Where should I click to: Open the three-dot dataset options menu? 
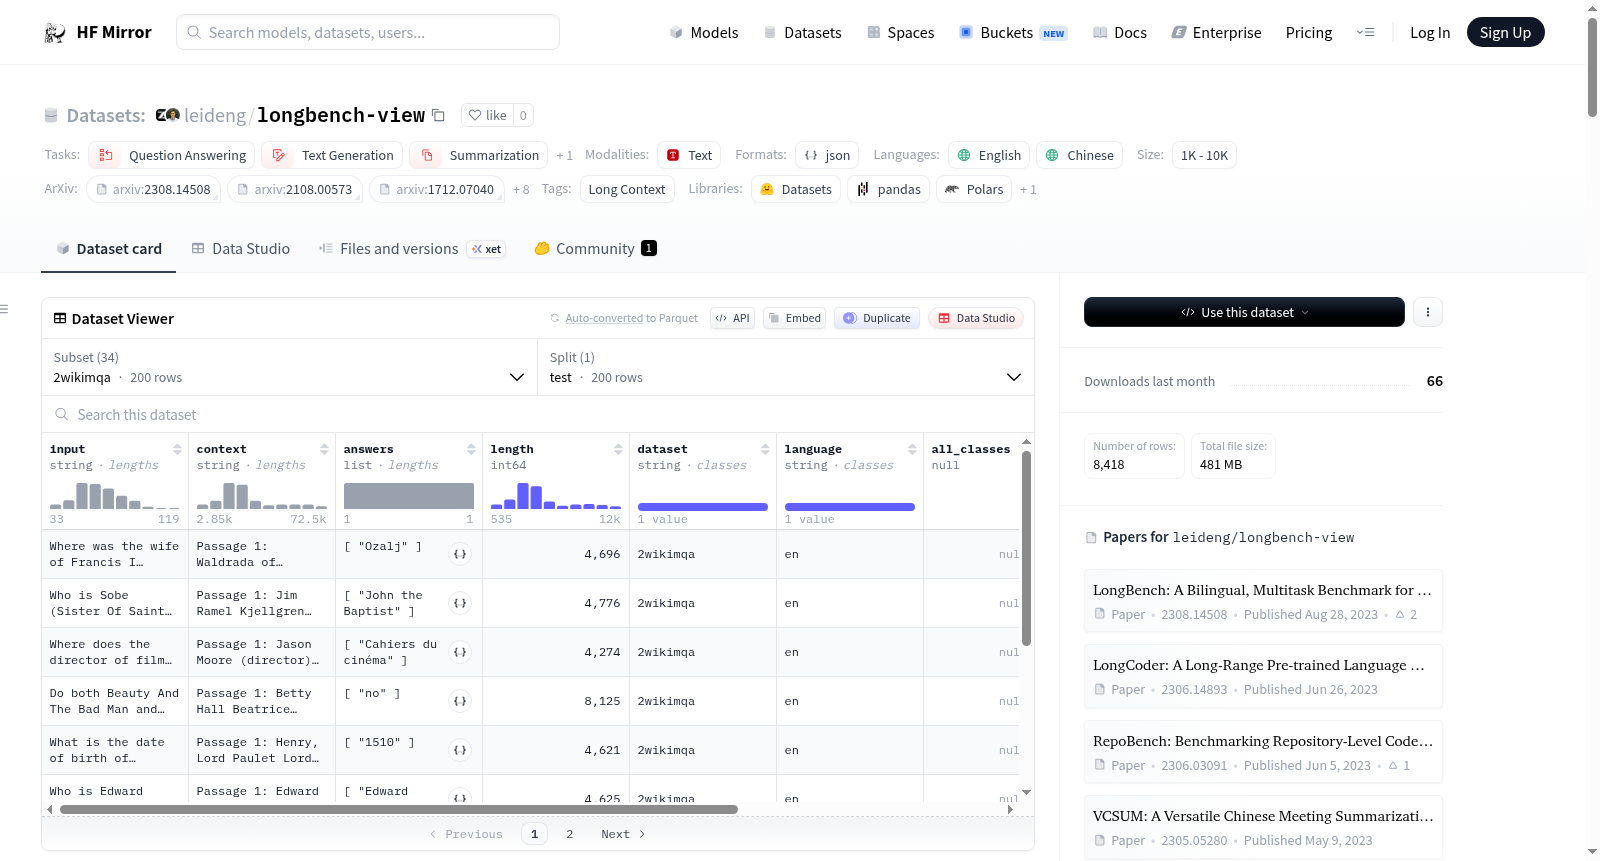pos(1428,312)
